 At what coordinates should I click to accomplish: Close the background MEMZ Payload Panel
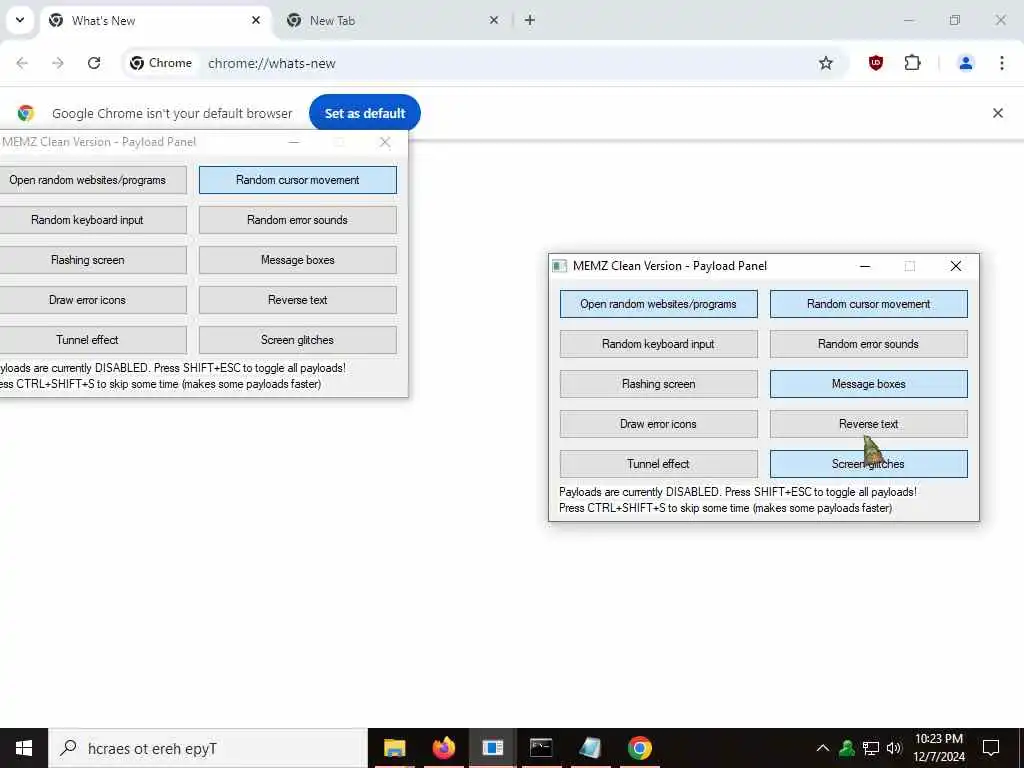[x=385, y=142]
